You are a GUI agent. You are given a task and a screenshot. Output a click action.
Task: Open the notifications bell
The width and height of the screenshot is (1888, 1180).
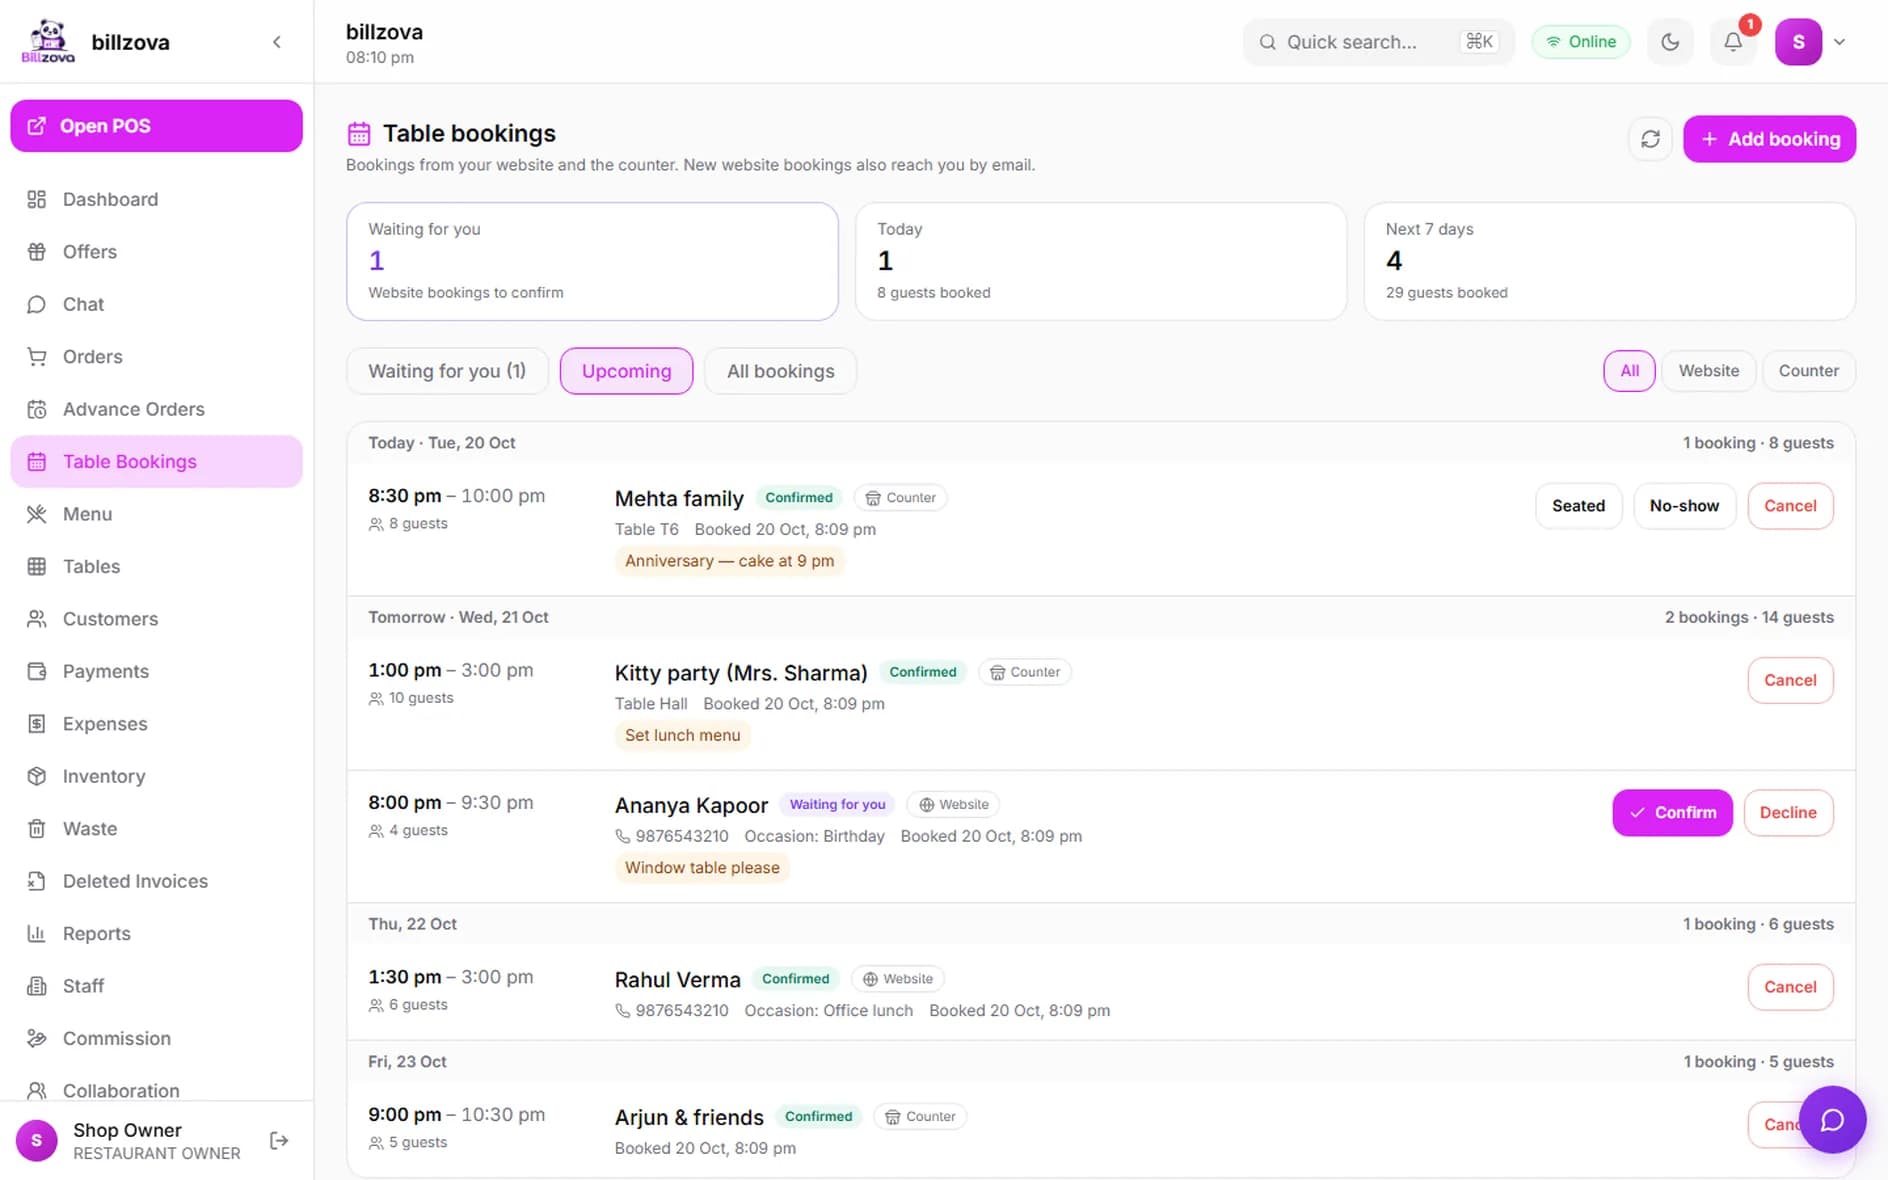tap(1733, 42)
